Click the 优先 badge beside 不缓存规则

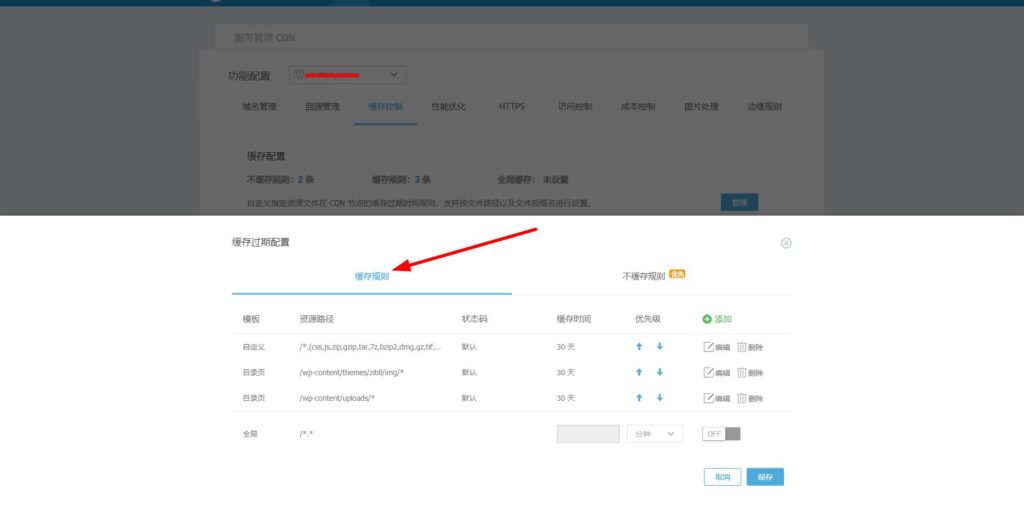(x=677, y=274)
